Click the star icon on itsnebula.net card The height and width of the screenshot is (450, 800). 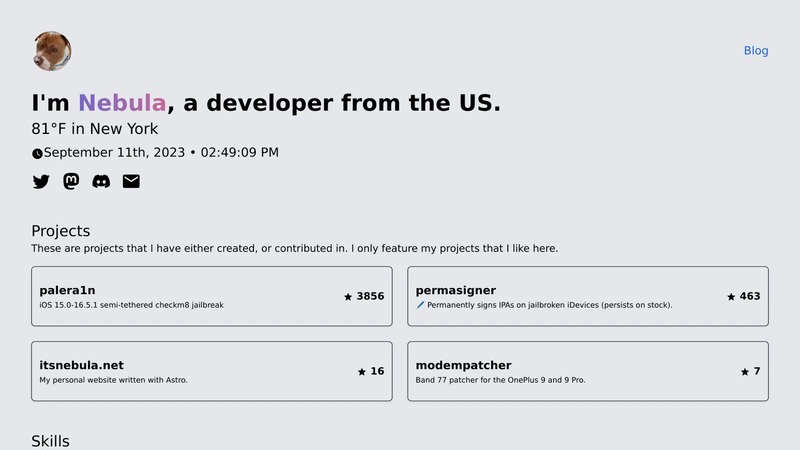(x=362, y=371)
